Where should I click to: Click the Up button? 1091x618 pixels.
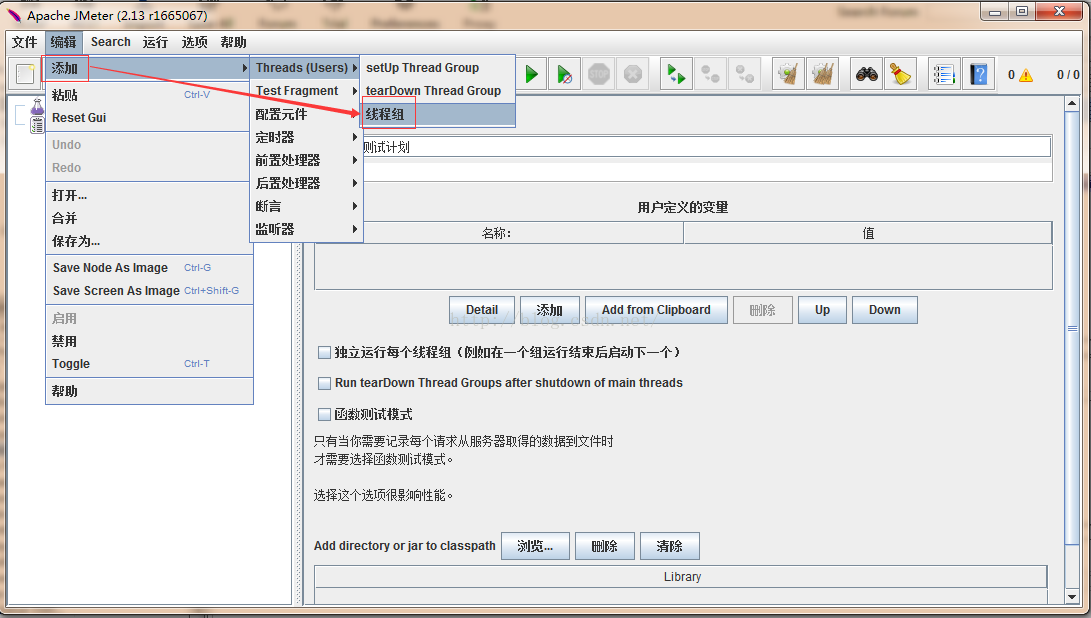pyautogui.click(x=822, y=310)
